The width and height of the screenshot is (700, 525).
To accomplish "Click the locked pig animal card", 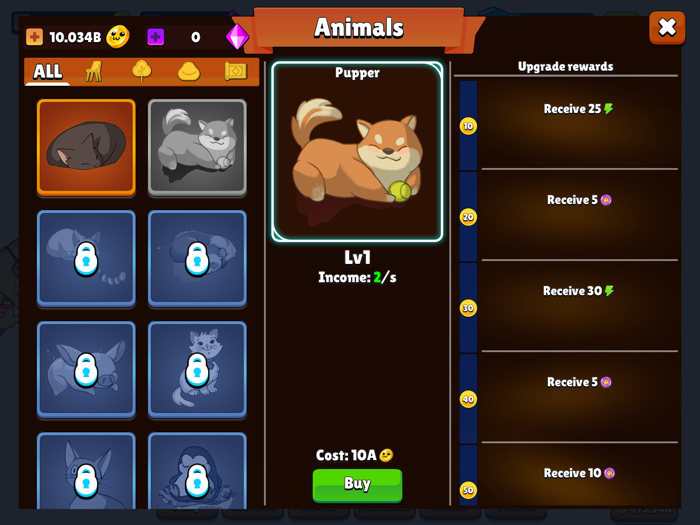I will pyautogui.click(x=86, y=370).
